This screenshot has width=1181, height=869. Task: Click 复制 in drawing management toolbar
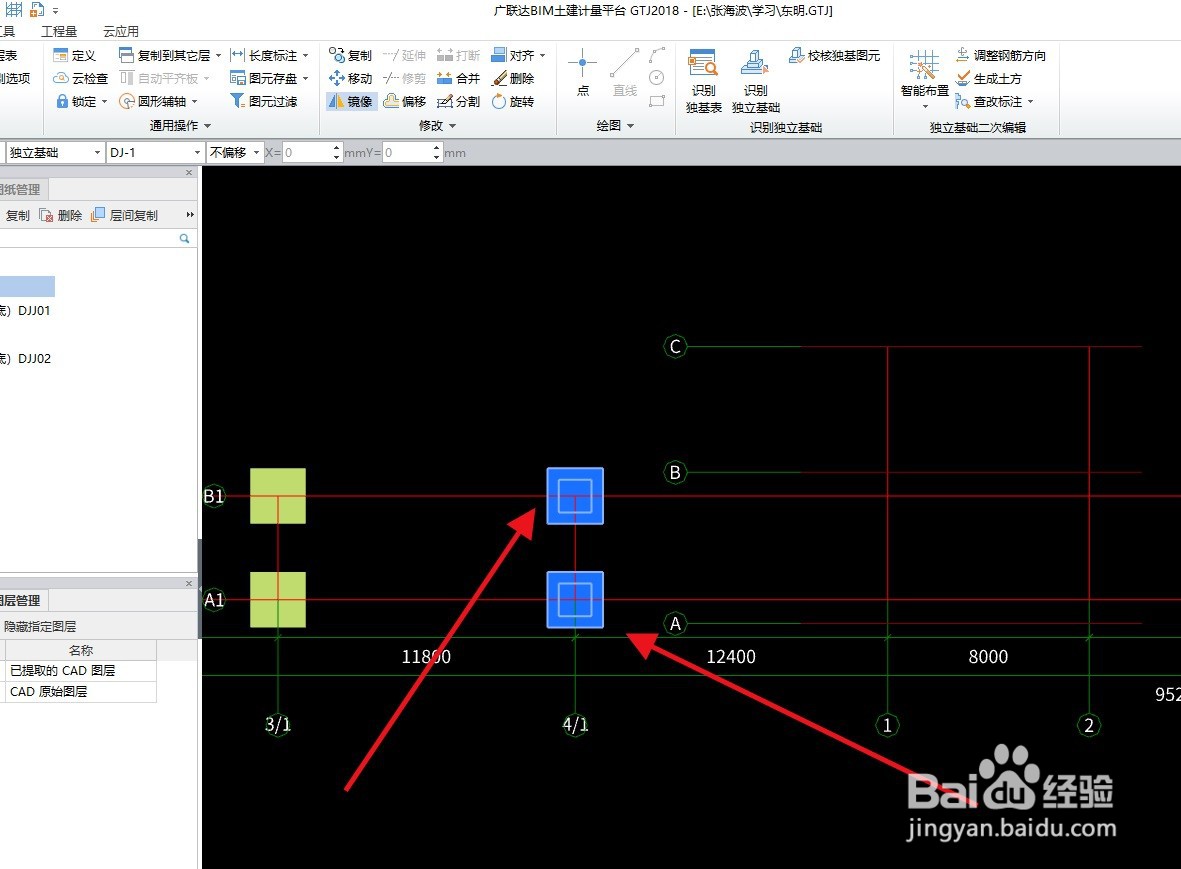point(17,215)
